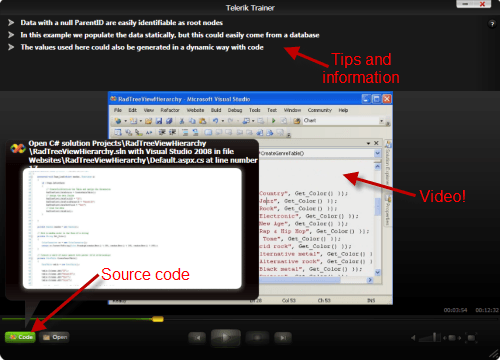Image resolution: width=500 pixels, height=360 pixels.
Task: Click the editor scroll up arrow
Action: [x=377, y=166]
